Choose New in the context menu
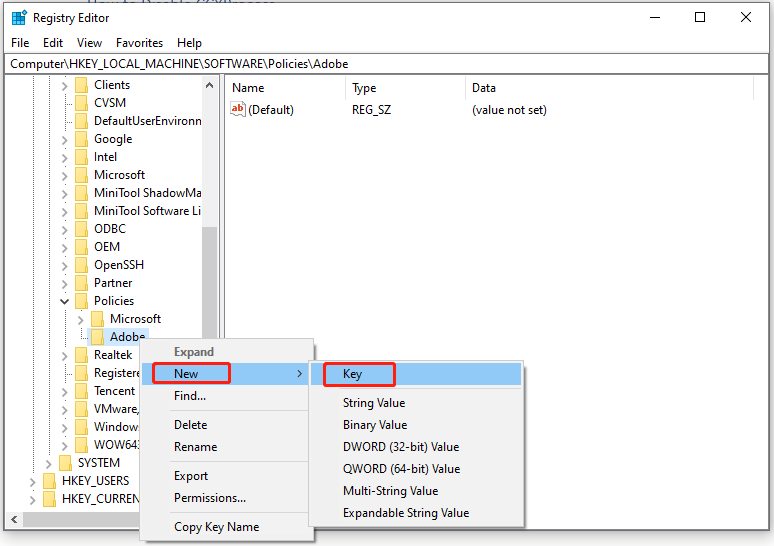 [225, 374]
